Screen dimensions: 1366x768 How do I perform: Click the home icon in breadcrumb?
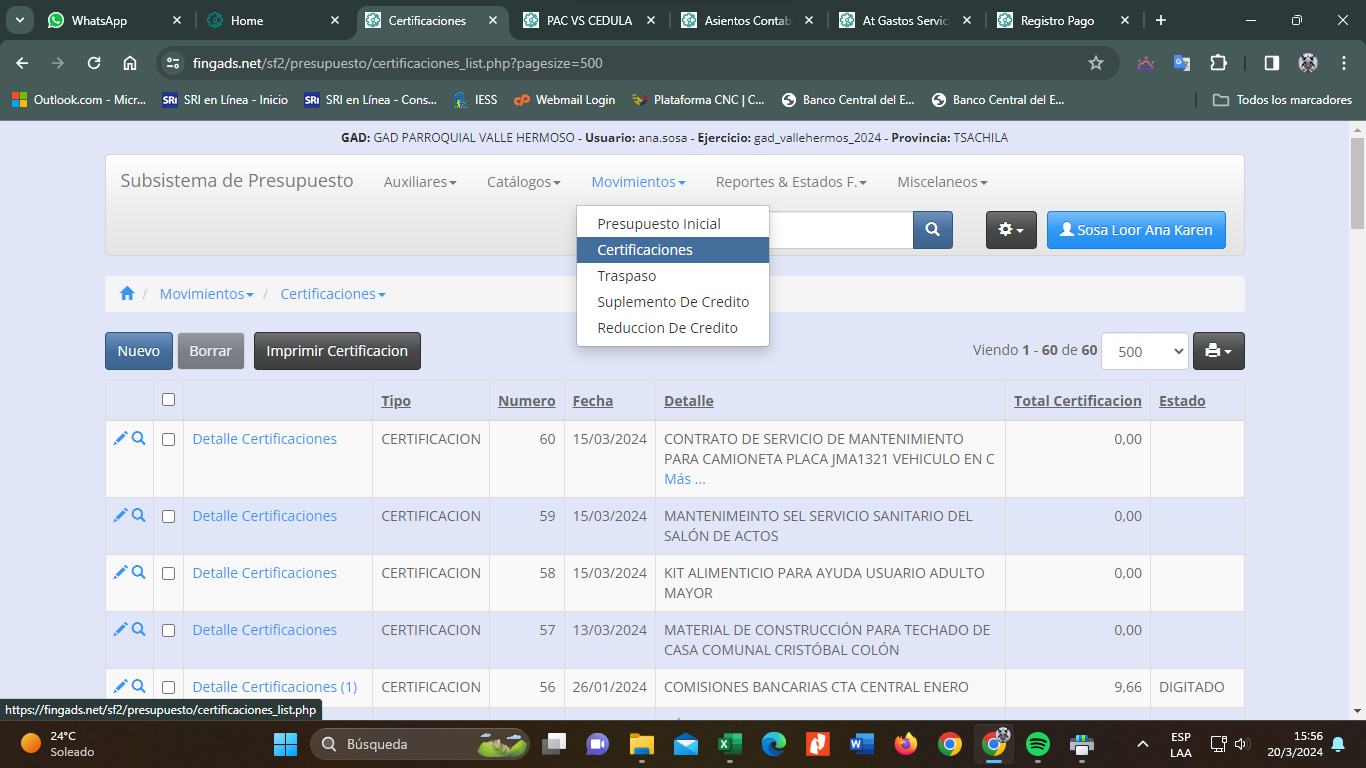tap(127, 294)
